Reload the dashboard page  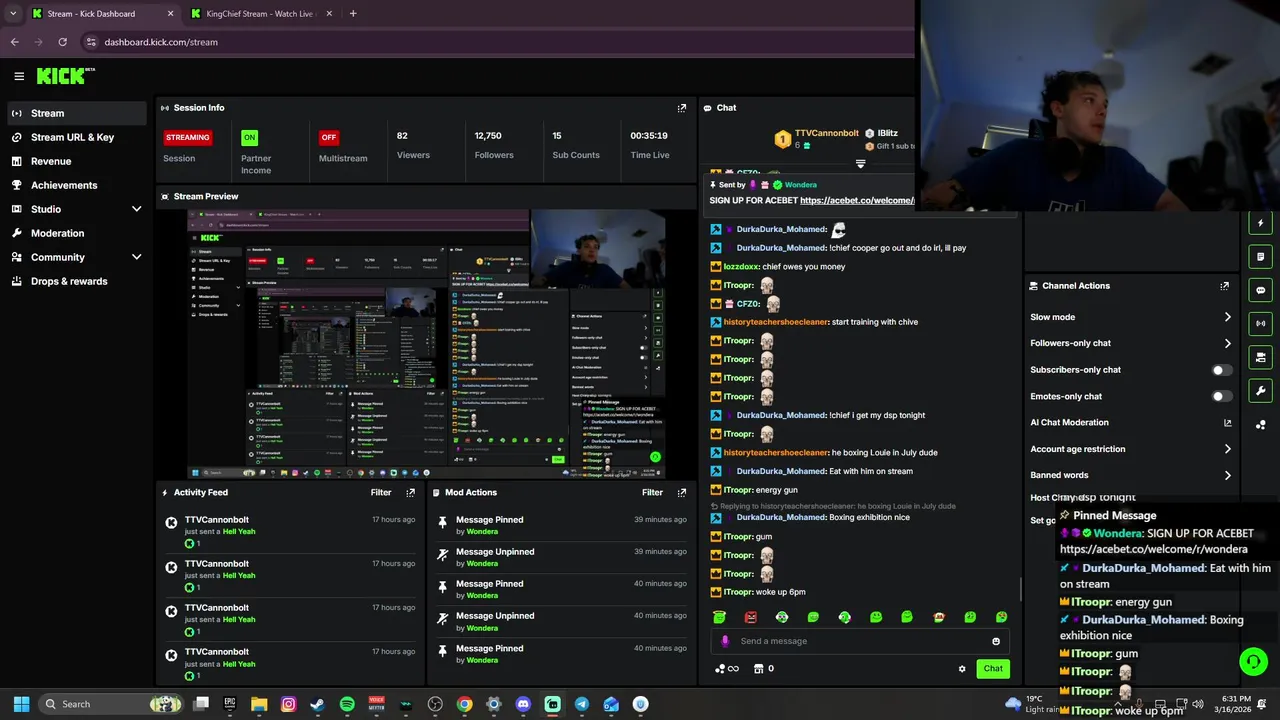pos(62,42)
